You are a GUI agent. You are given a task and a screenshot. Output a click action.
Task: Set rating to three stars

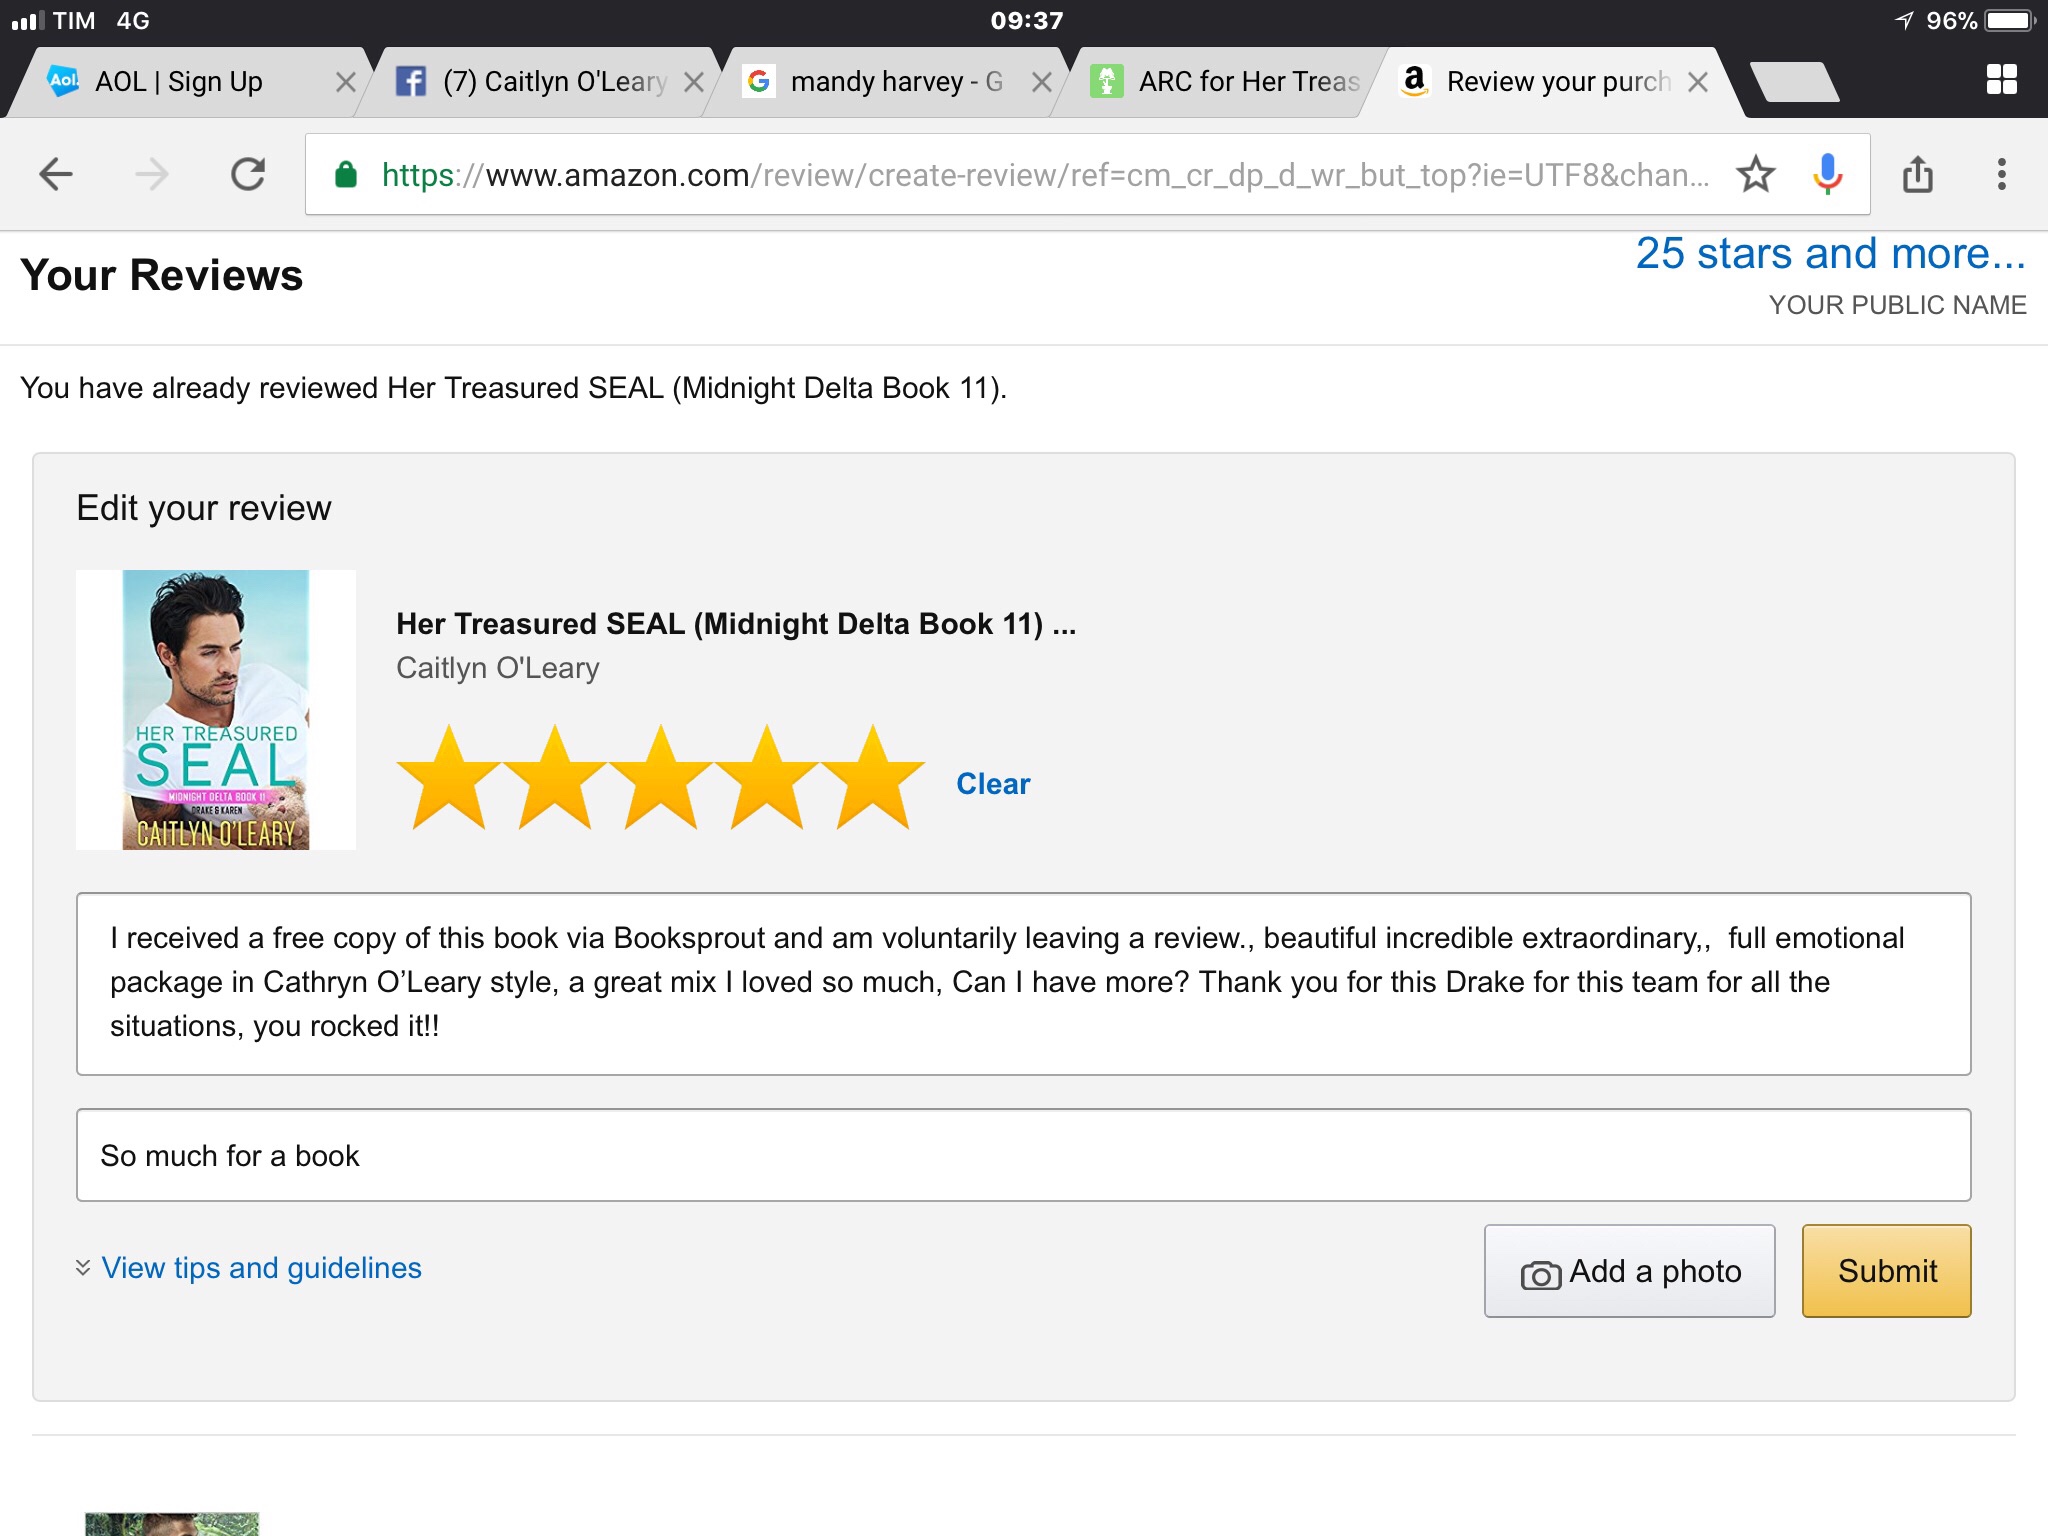pyautogui.click(x=661, y=779)
